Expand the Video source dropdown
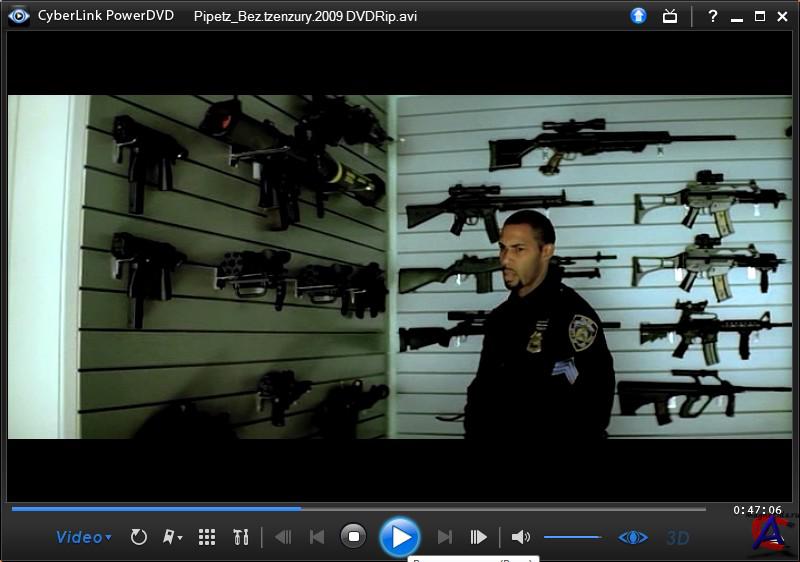800x562 pixels. (x=84, y=538)
